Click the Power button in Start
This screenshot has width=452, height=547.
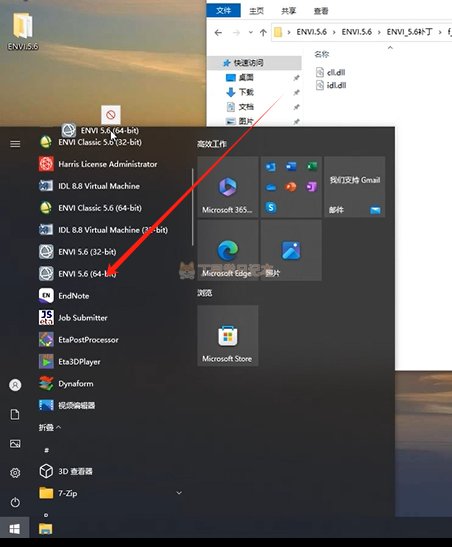pos(15,502)
